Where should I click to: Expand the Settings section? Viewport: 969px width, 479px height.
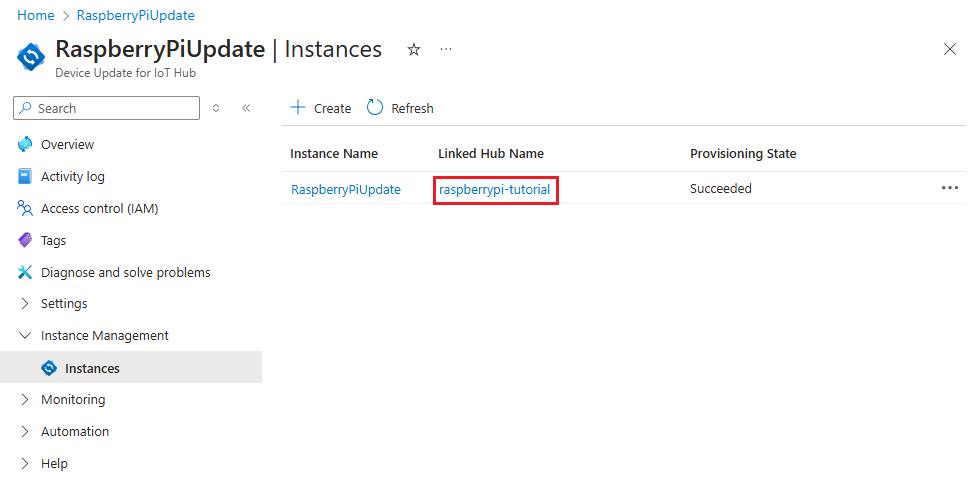click(x=25, y=304)
